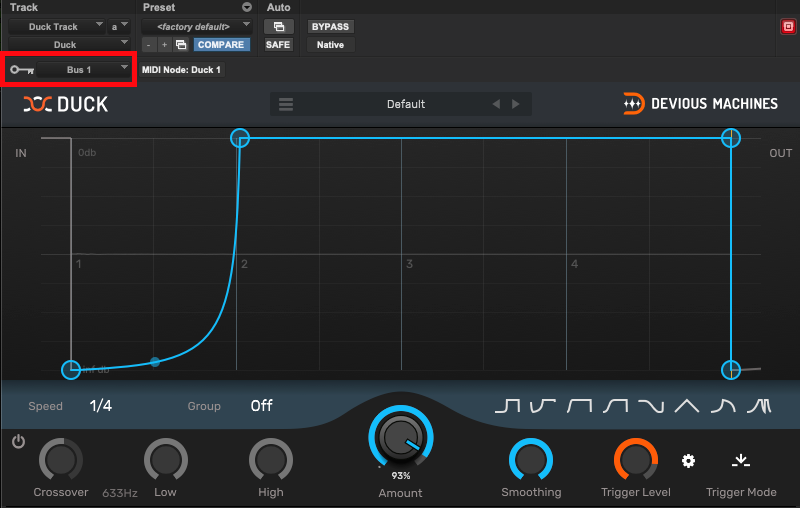The height and width of the screenshot is (508, 800).
Task: Go to previous preset arrow
Action: [496, 104]
